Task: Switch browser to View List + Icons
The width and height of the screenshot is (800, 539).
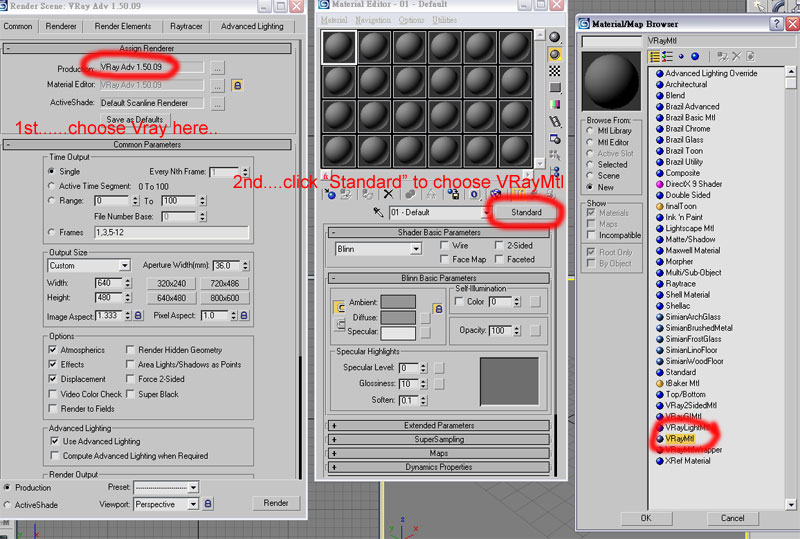Action: point(667,56)
